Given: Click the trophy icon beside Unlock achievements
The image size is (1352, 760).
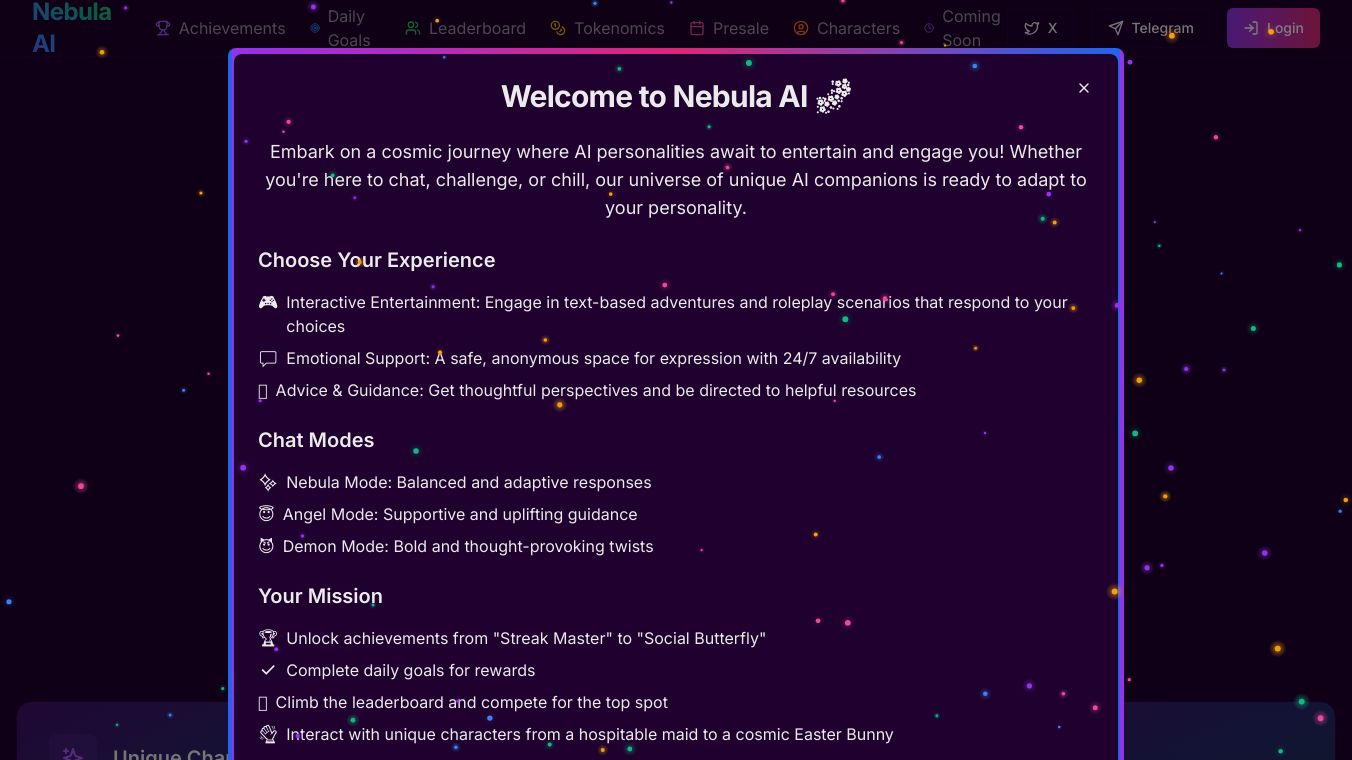Looking at the screenshot, I should 268,638.
